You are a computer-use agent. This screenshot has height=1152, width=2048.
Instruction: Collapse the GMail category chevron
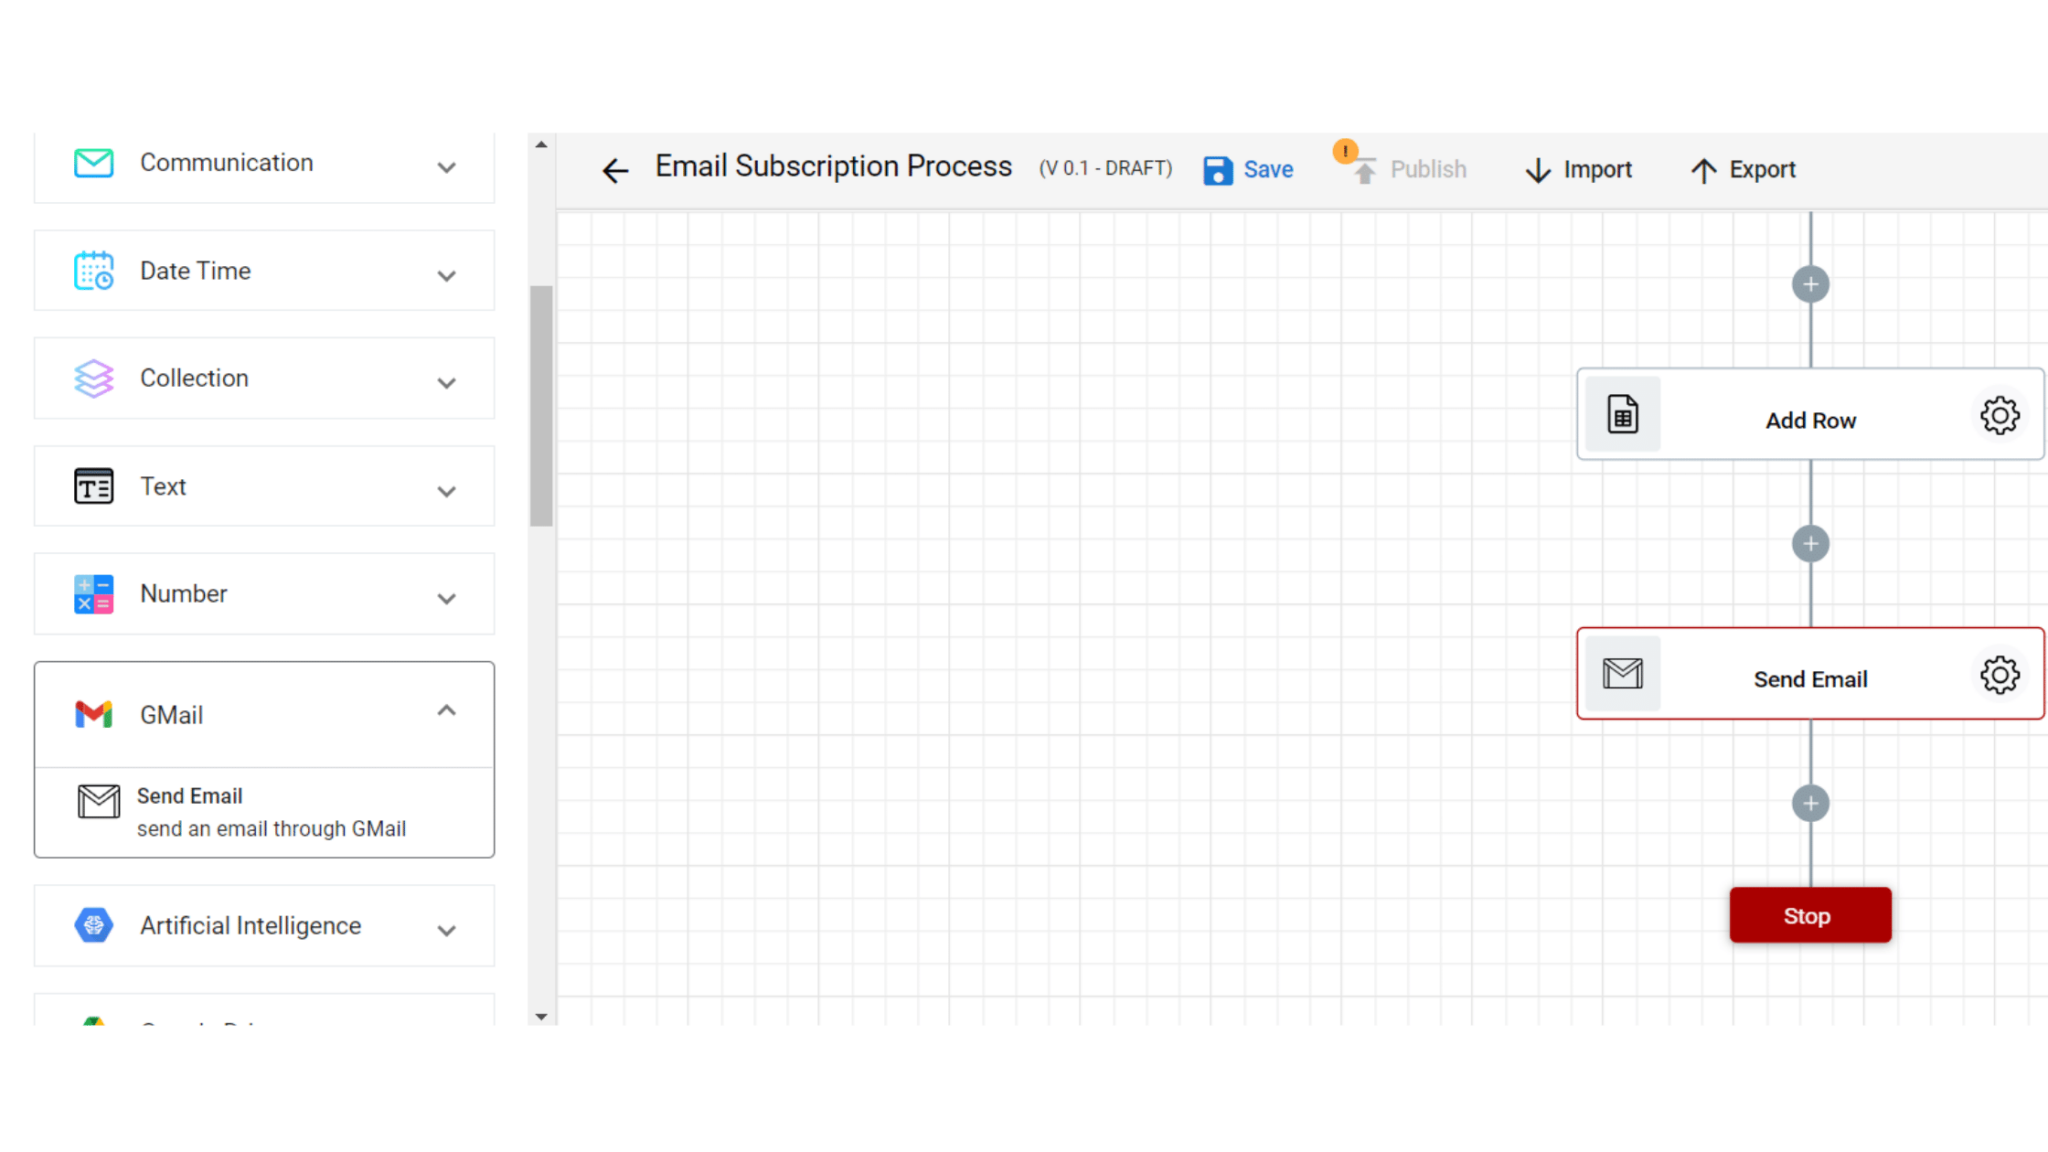(x=447, y=711)
